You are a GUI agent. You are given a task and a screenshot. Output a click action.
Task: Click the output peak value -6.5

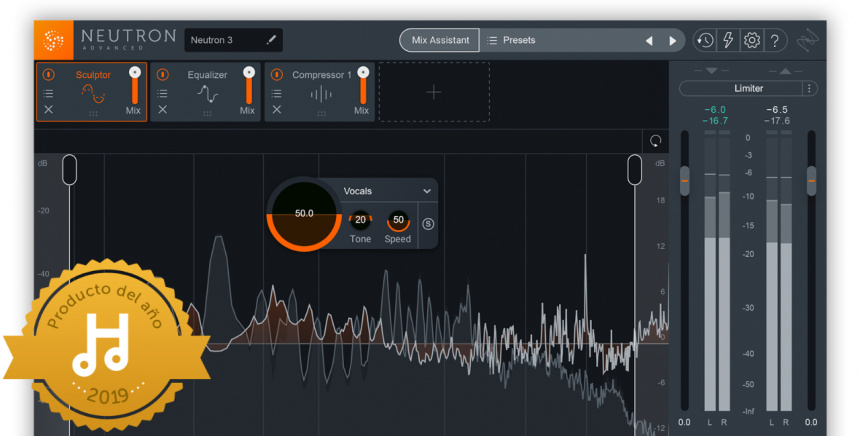pyautogui.click(x=777, y=110)
